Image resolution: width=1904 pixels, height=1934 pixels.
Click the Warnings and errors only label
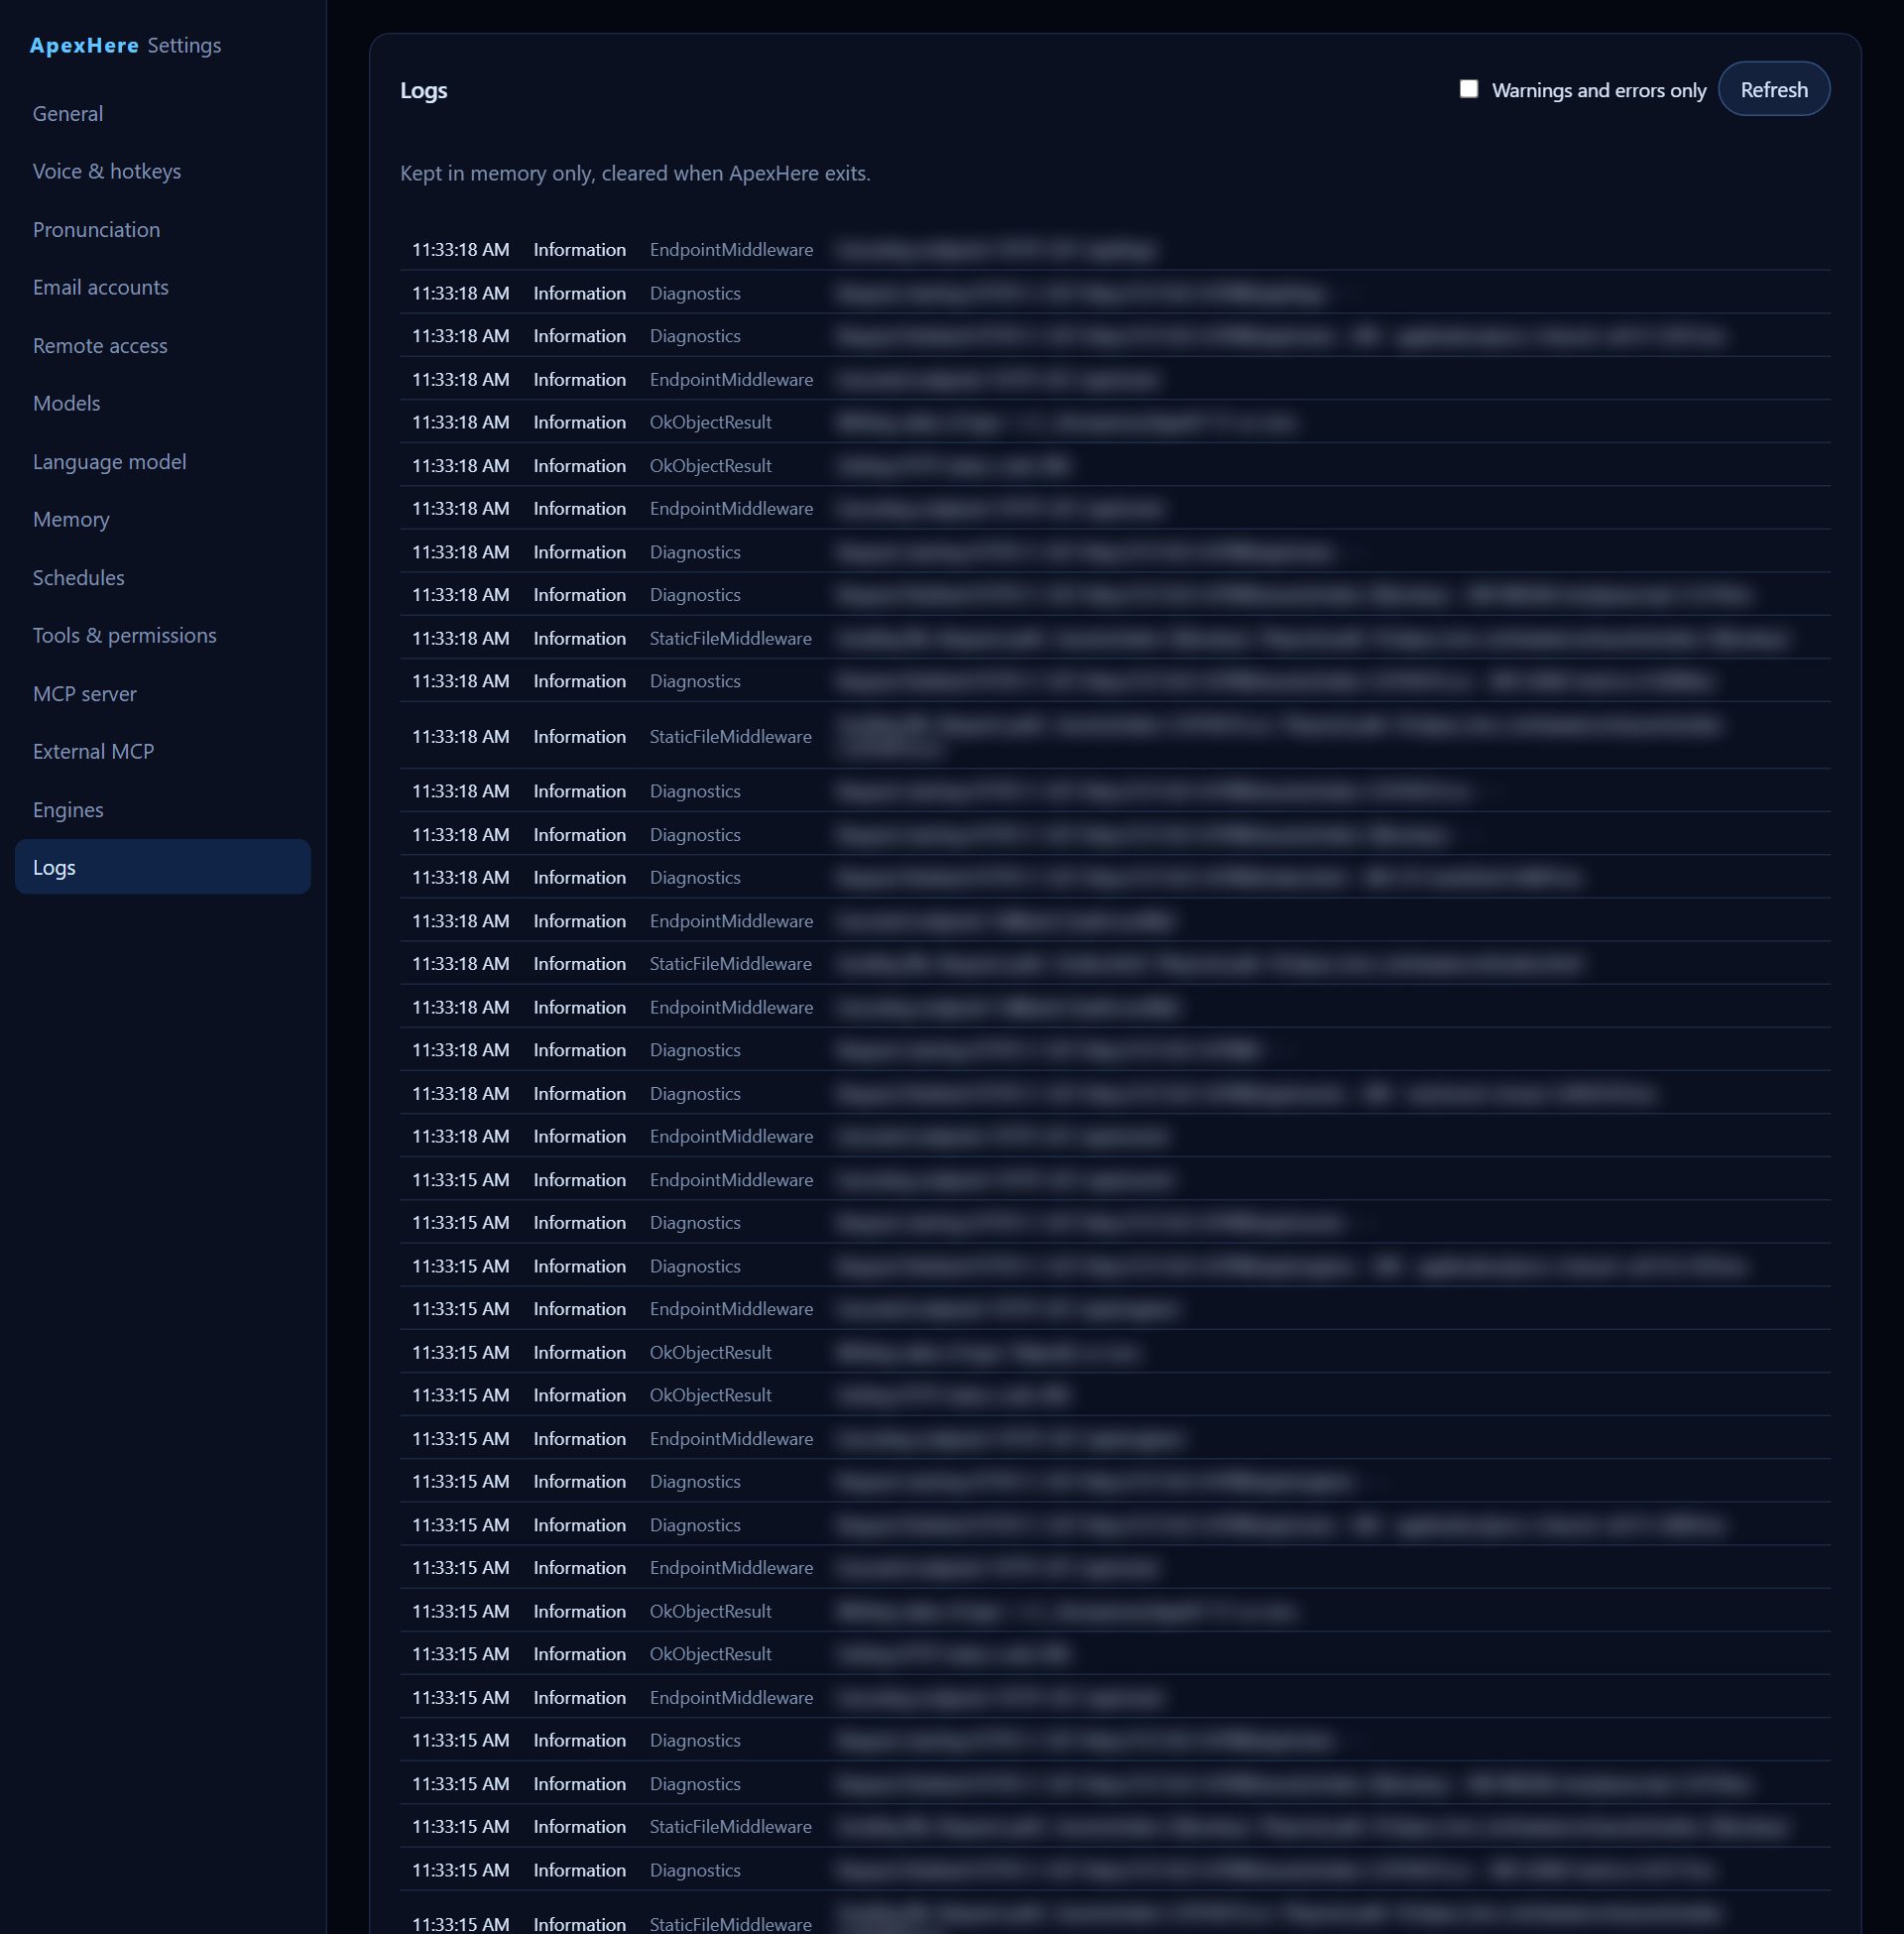[x=1598, y=90]
